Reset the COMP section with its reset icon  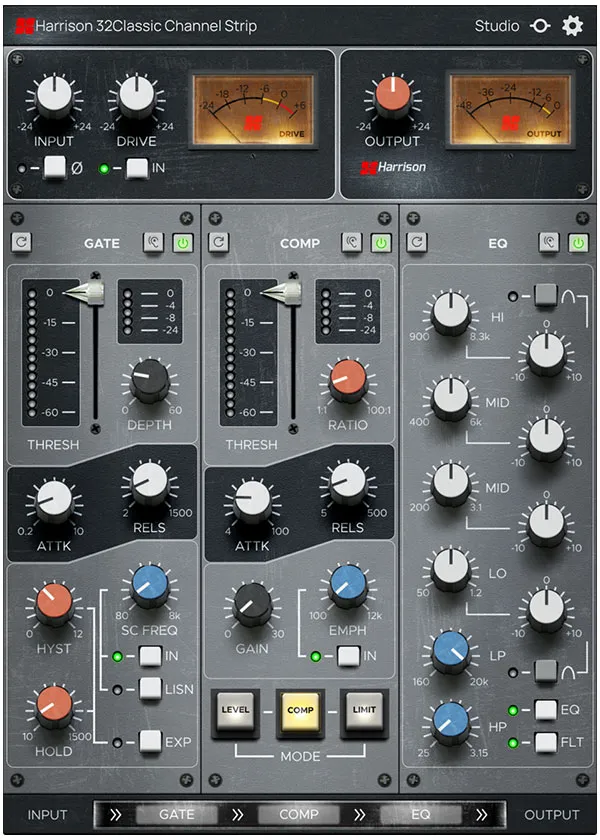pyautogui.click(x=219, y=242)
